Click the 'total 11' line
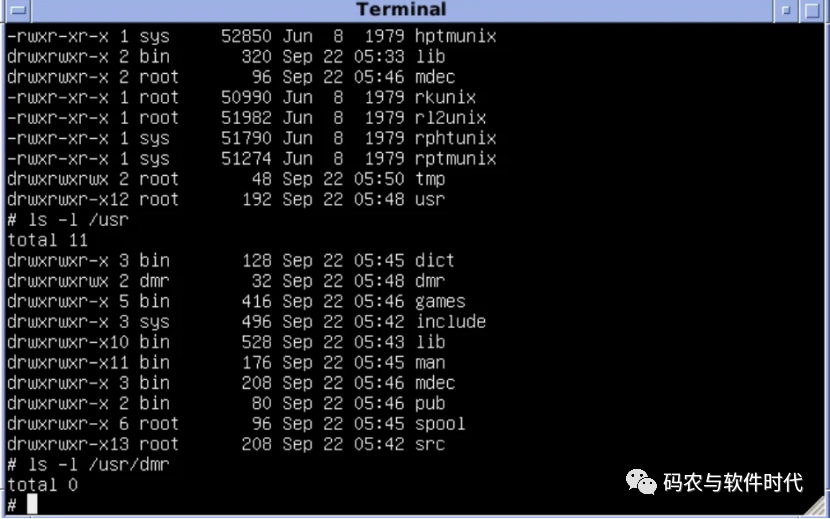830x519 pixels. pyautogui.click(x=47, y=240)
